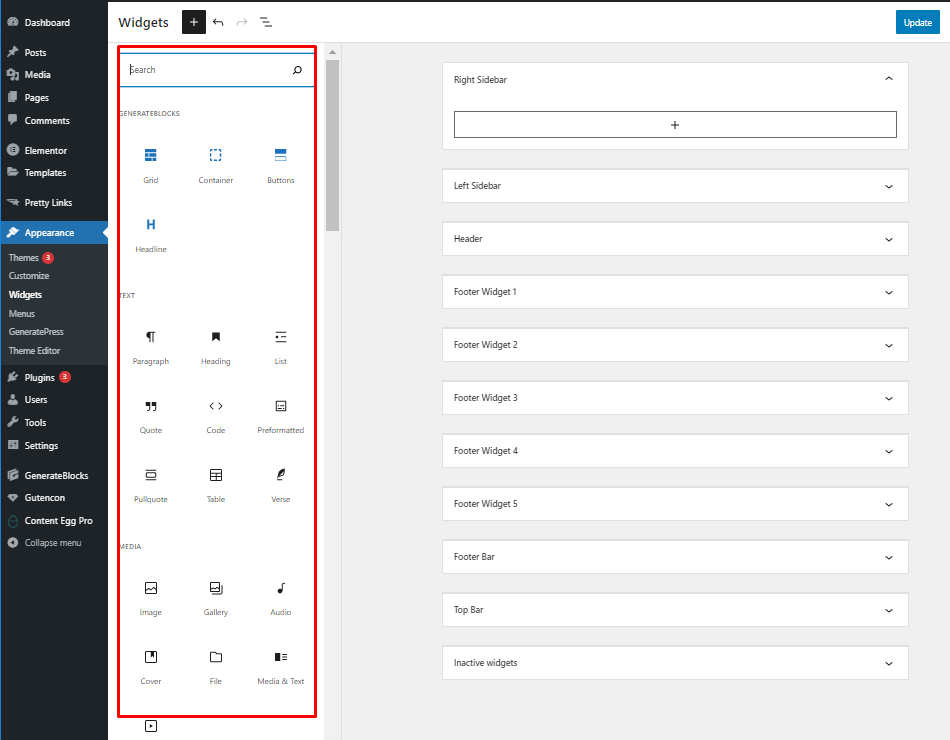This screenshot has height=740, width=950.
Task: Click the Undo arrow in the toolbar
Action: click(x=218, y=21)
